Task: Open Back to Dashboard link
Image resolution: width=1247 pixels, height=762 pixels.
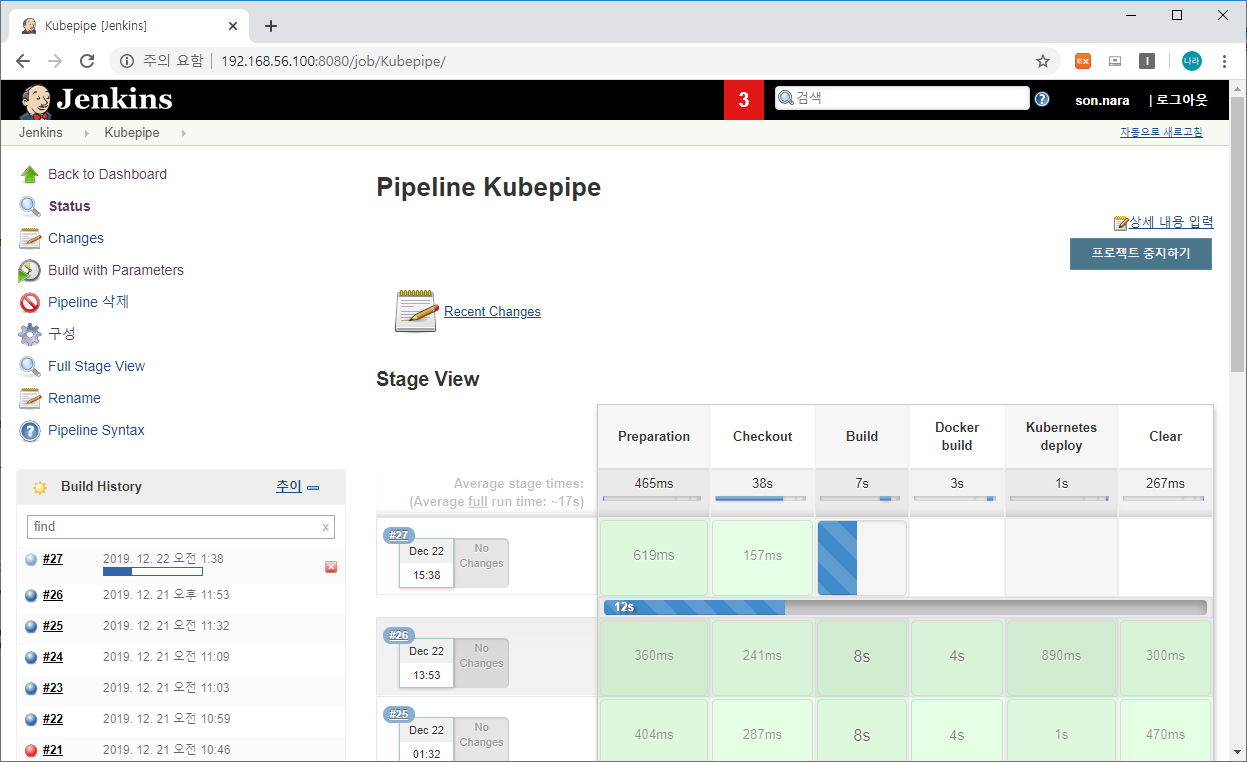Action: tap(107, 174)
